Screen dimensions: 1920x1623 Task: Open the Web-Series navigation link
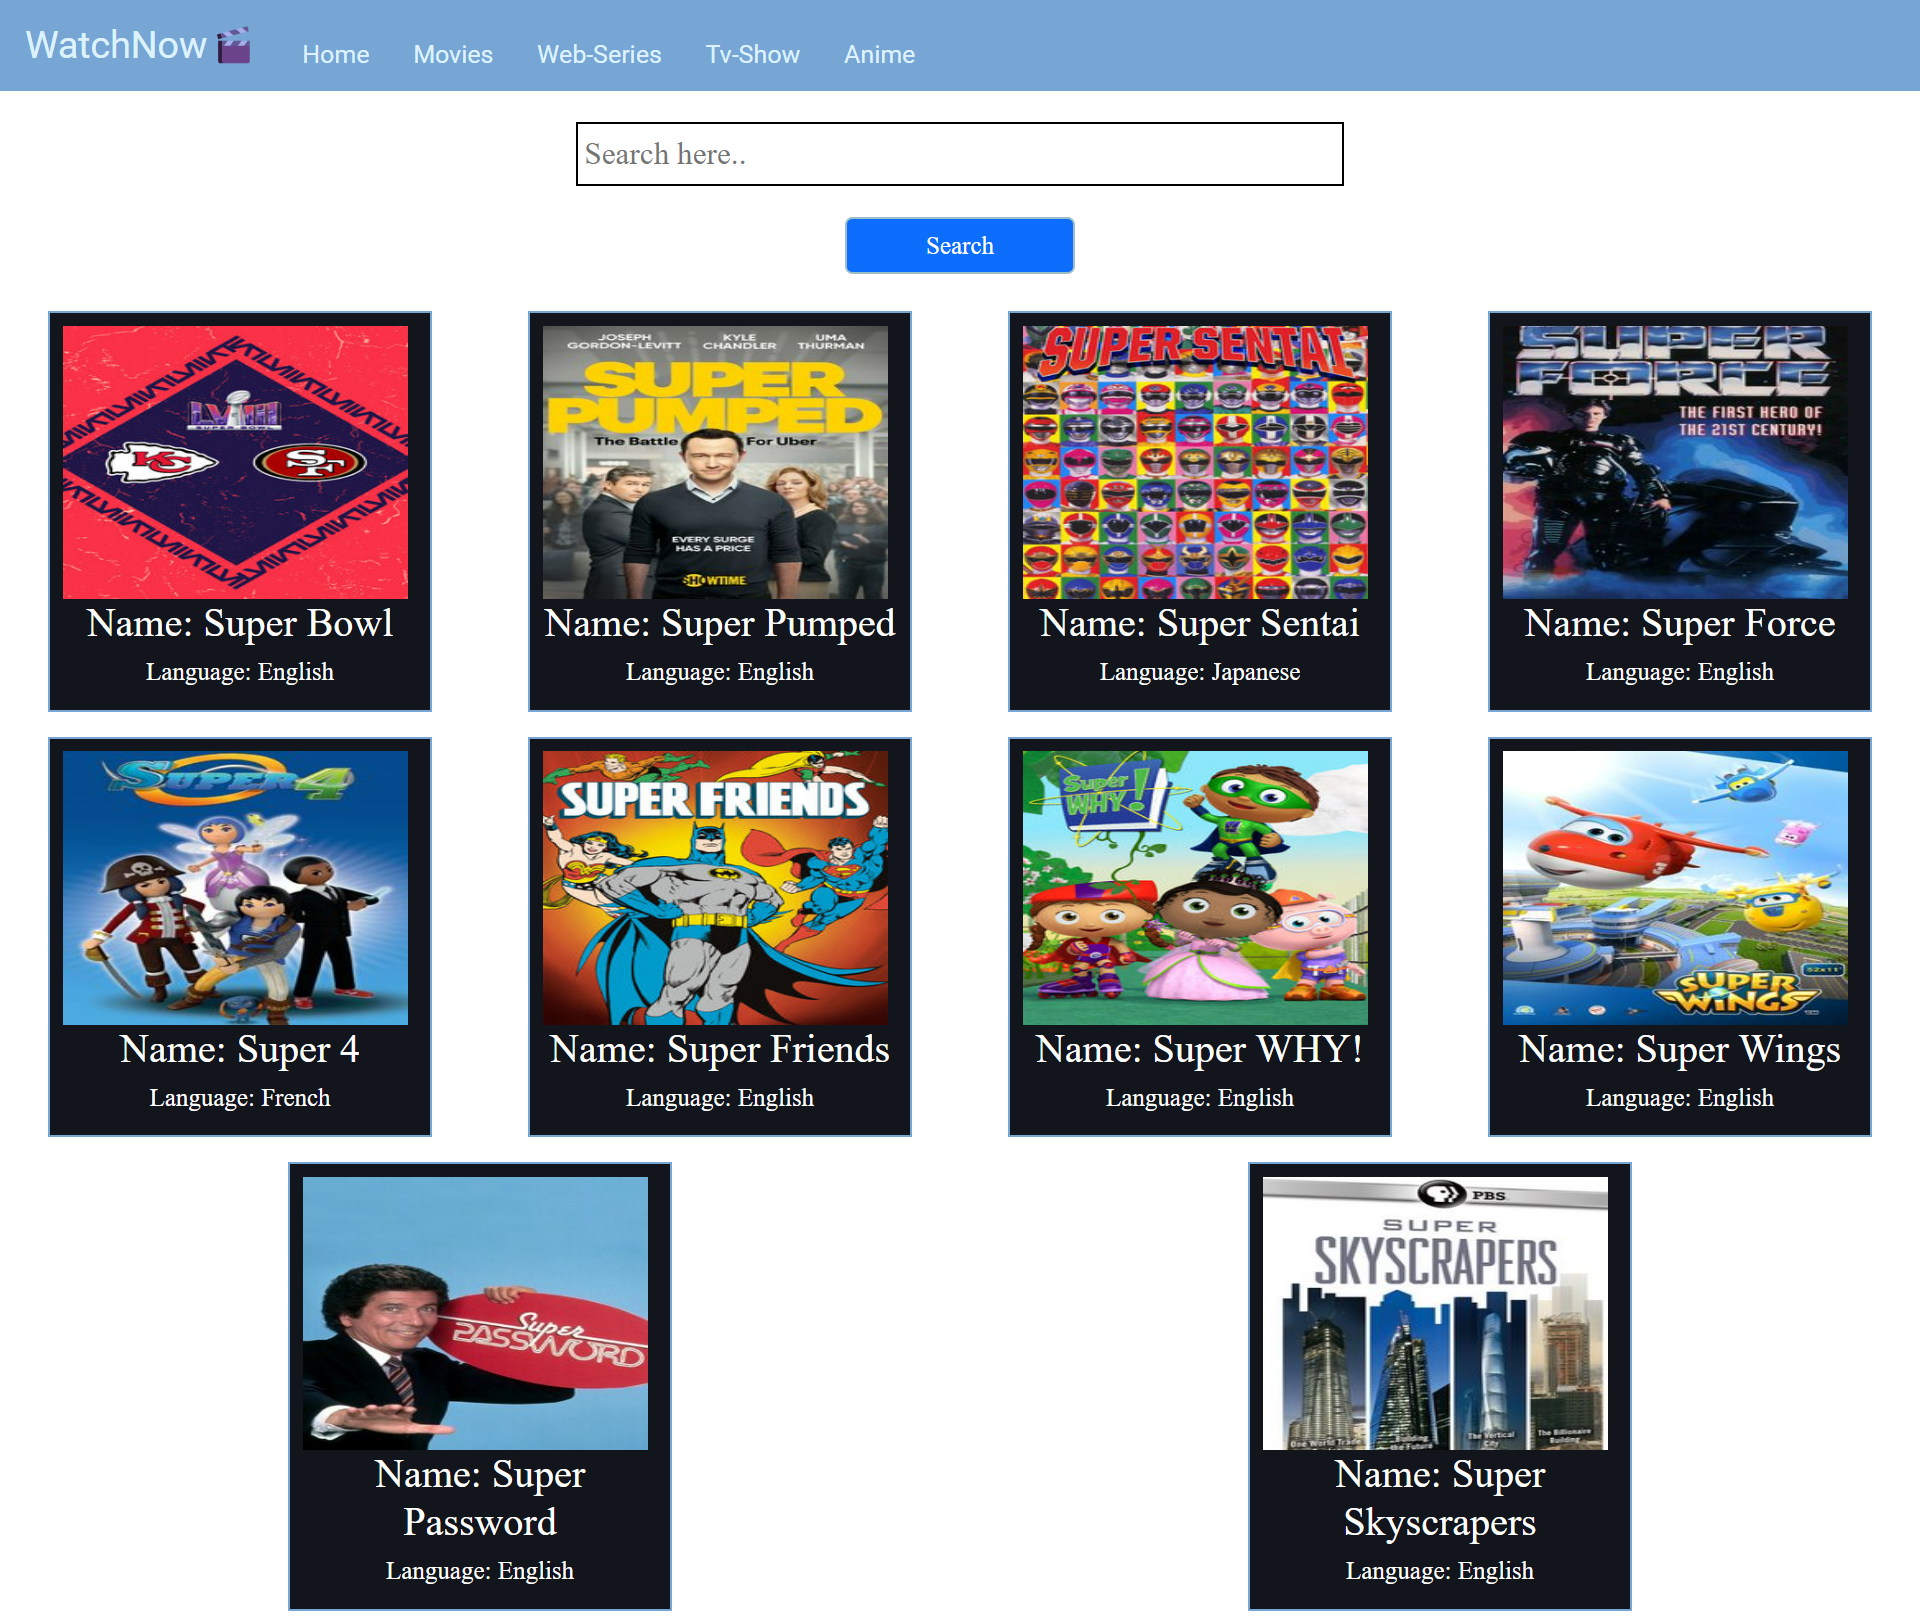pos(599,55)
